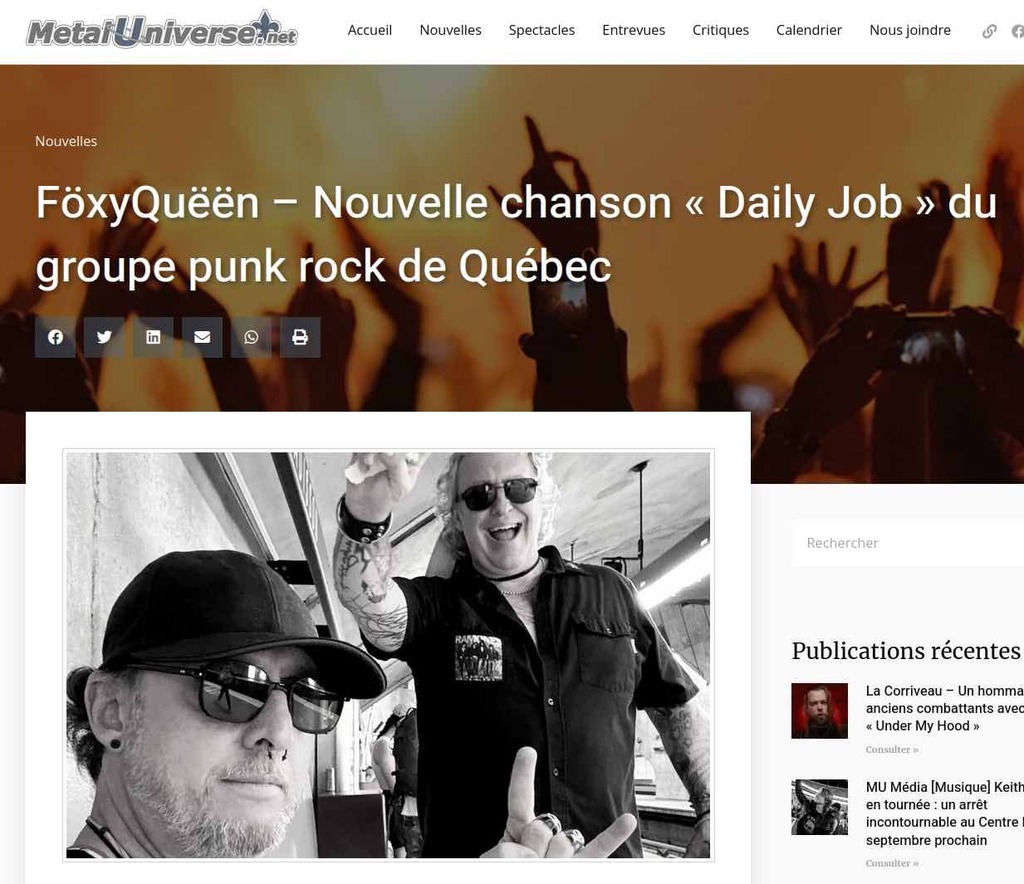Open La Corriveau Under My Hood article

(x=944, y=708)
